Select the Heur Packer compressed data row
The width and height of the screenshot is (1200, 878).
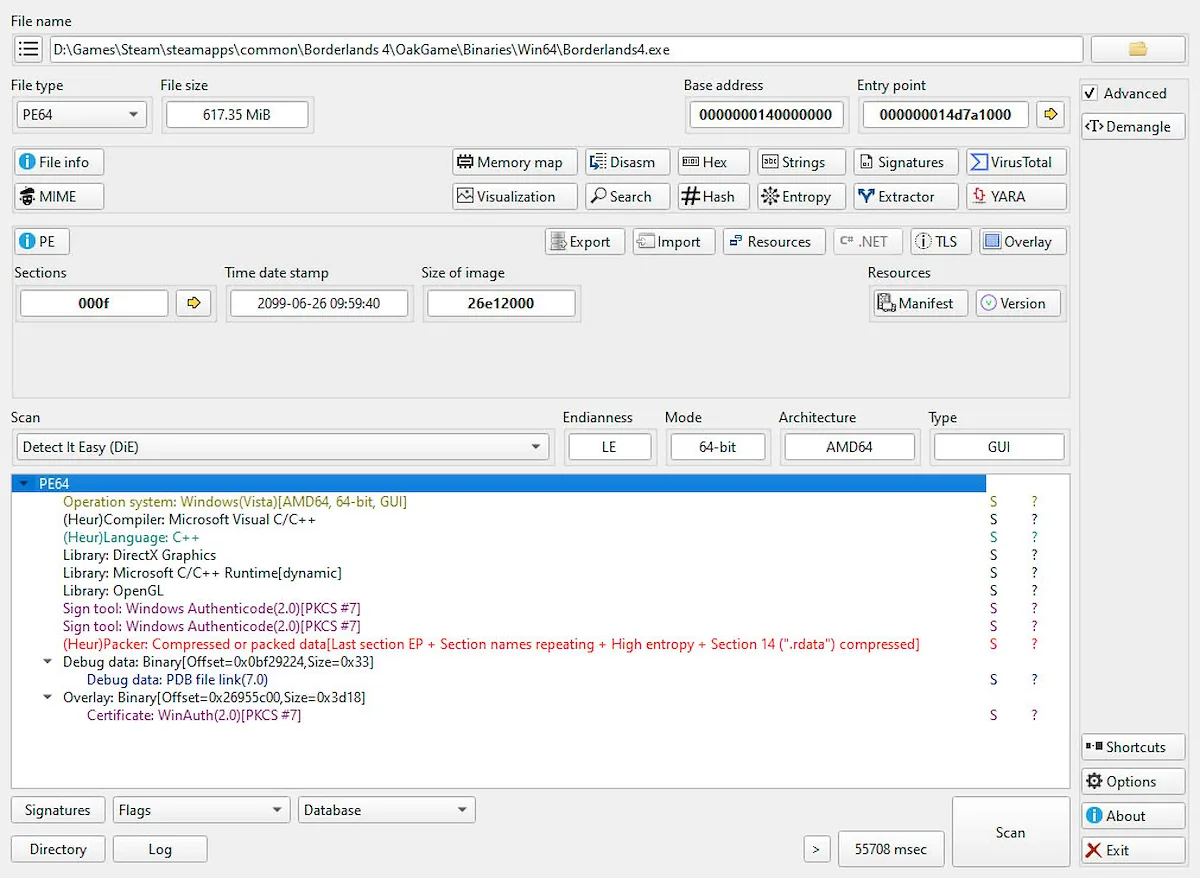[x=491, y=644]
